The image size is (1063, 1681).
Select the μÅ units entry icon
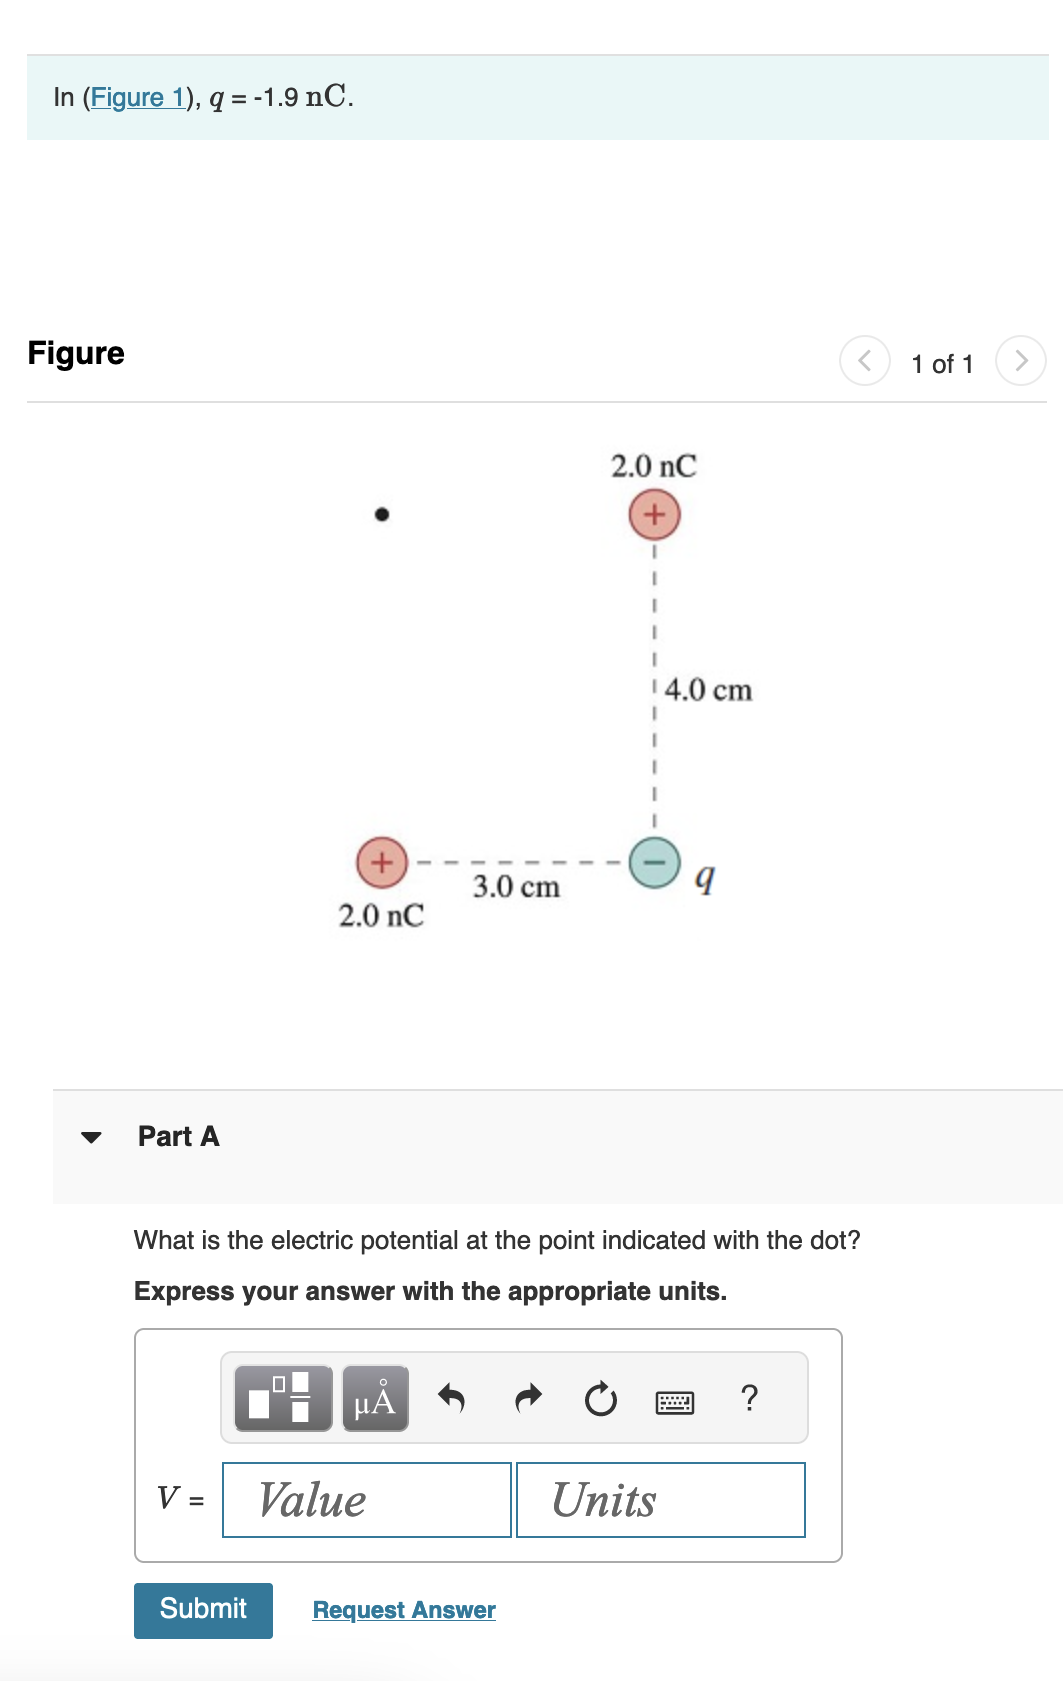click(x=373, y=1398)
